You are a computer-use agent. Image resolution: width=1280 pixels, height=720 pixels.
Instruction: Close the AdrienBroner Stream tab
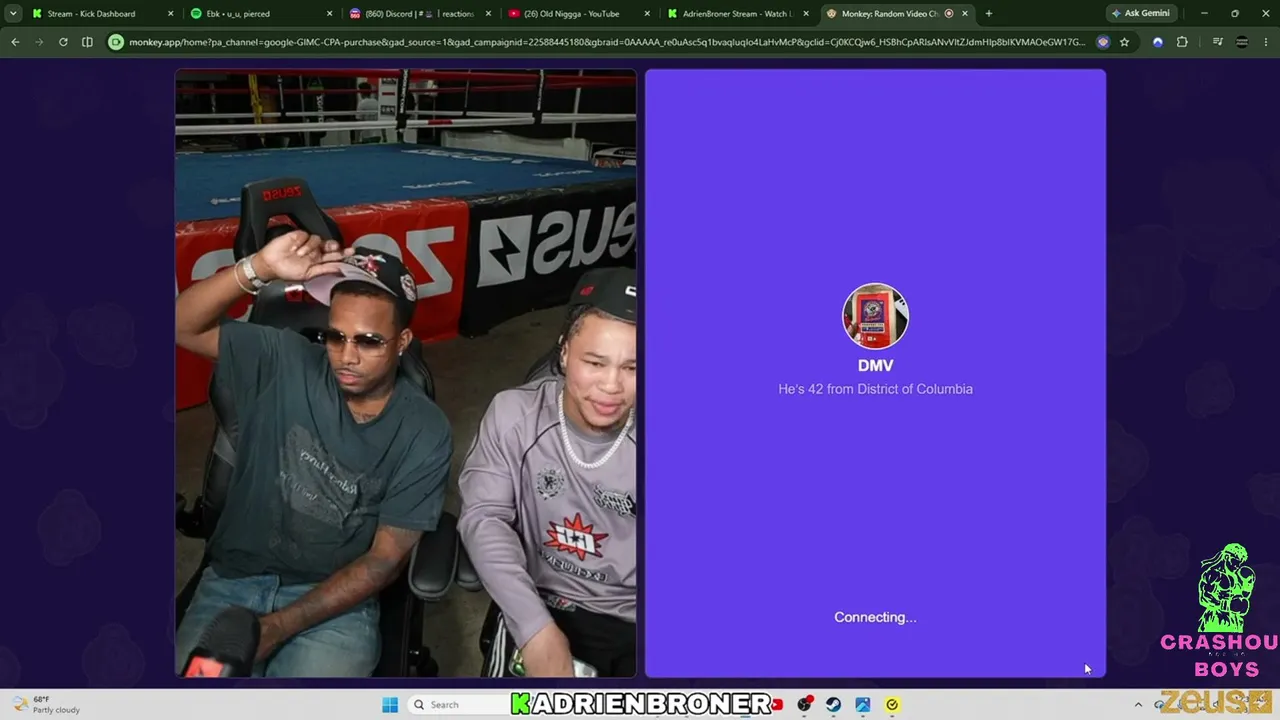click(806, 14)
